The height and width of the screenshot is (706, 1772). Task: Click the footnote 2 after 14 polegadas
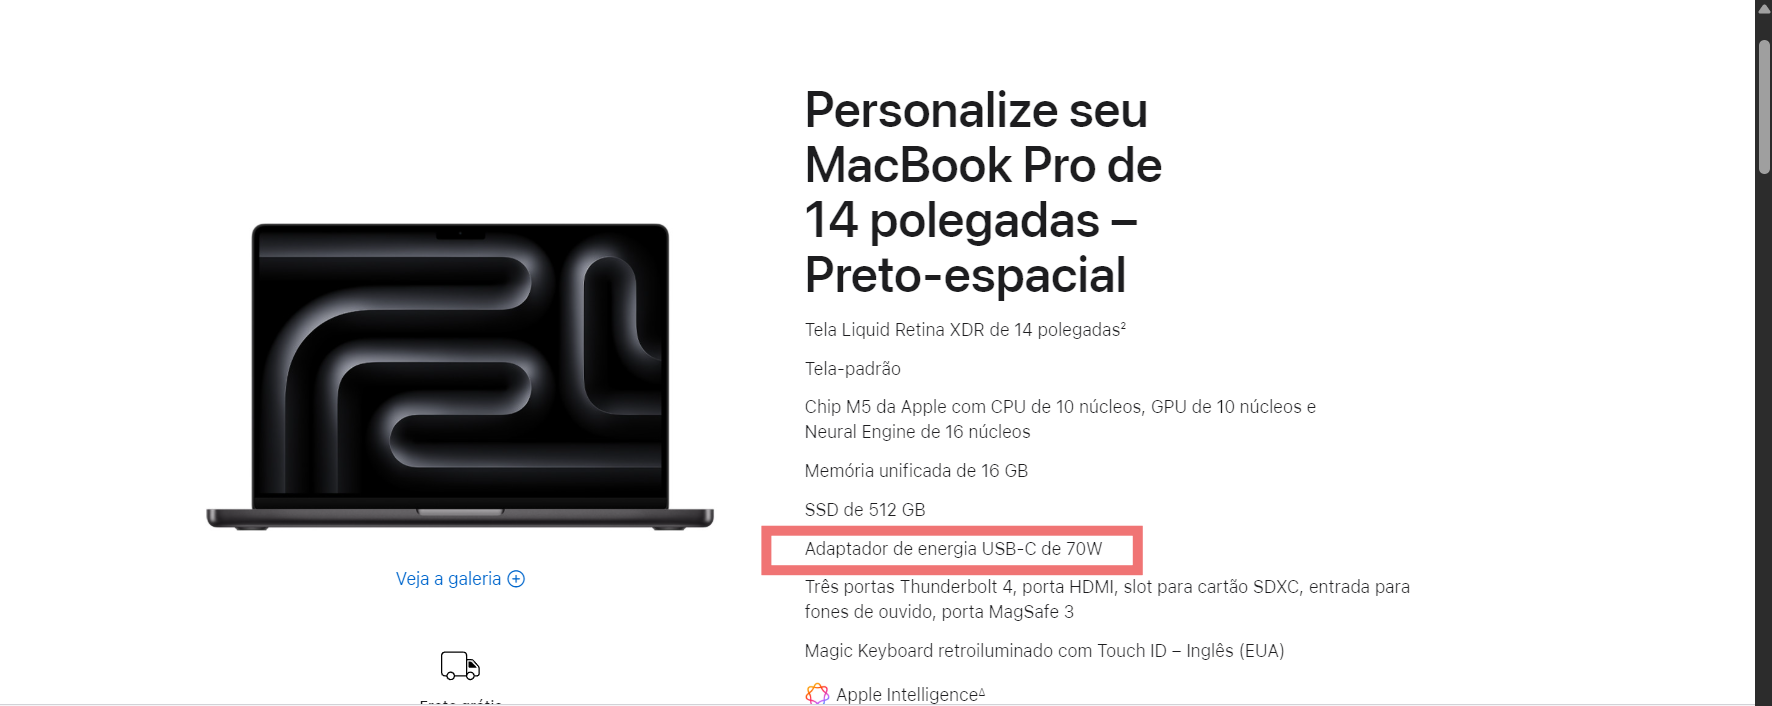pos(1123,326)
